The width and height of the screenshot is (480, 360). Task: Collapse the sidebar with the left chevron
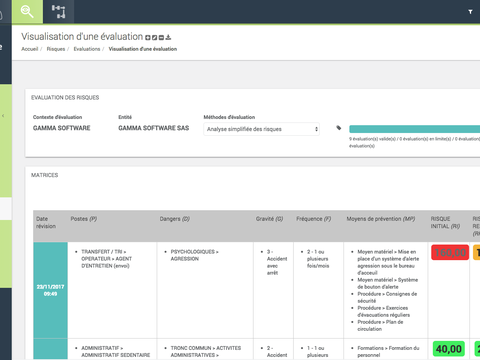3,116
